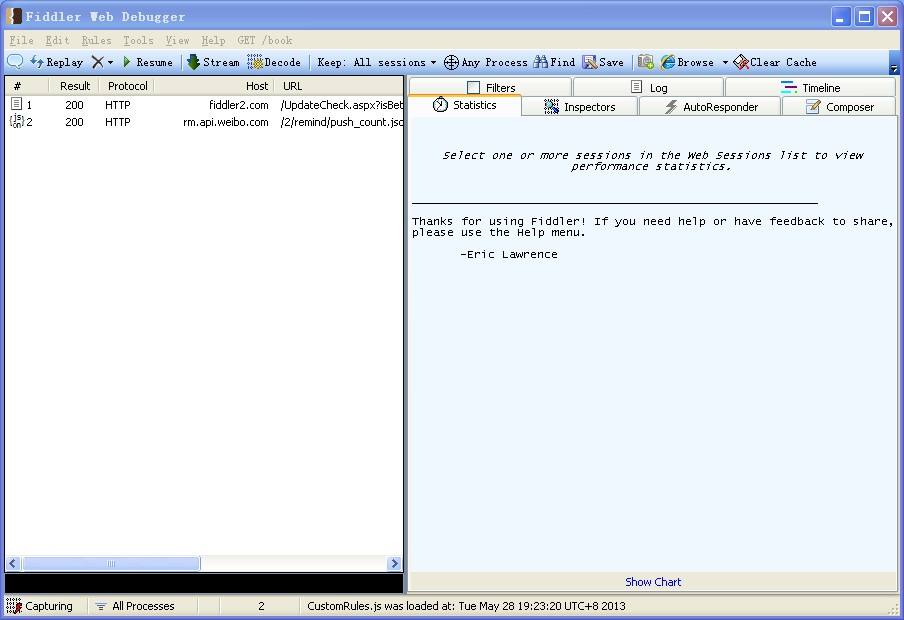Viewport: 904px width, 620px height.
Task: Open the Remove sessions dropdown arrow
Action: tap(110, 62)
